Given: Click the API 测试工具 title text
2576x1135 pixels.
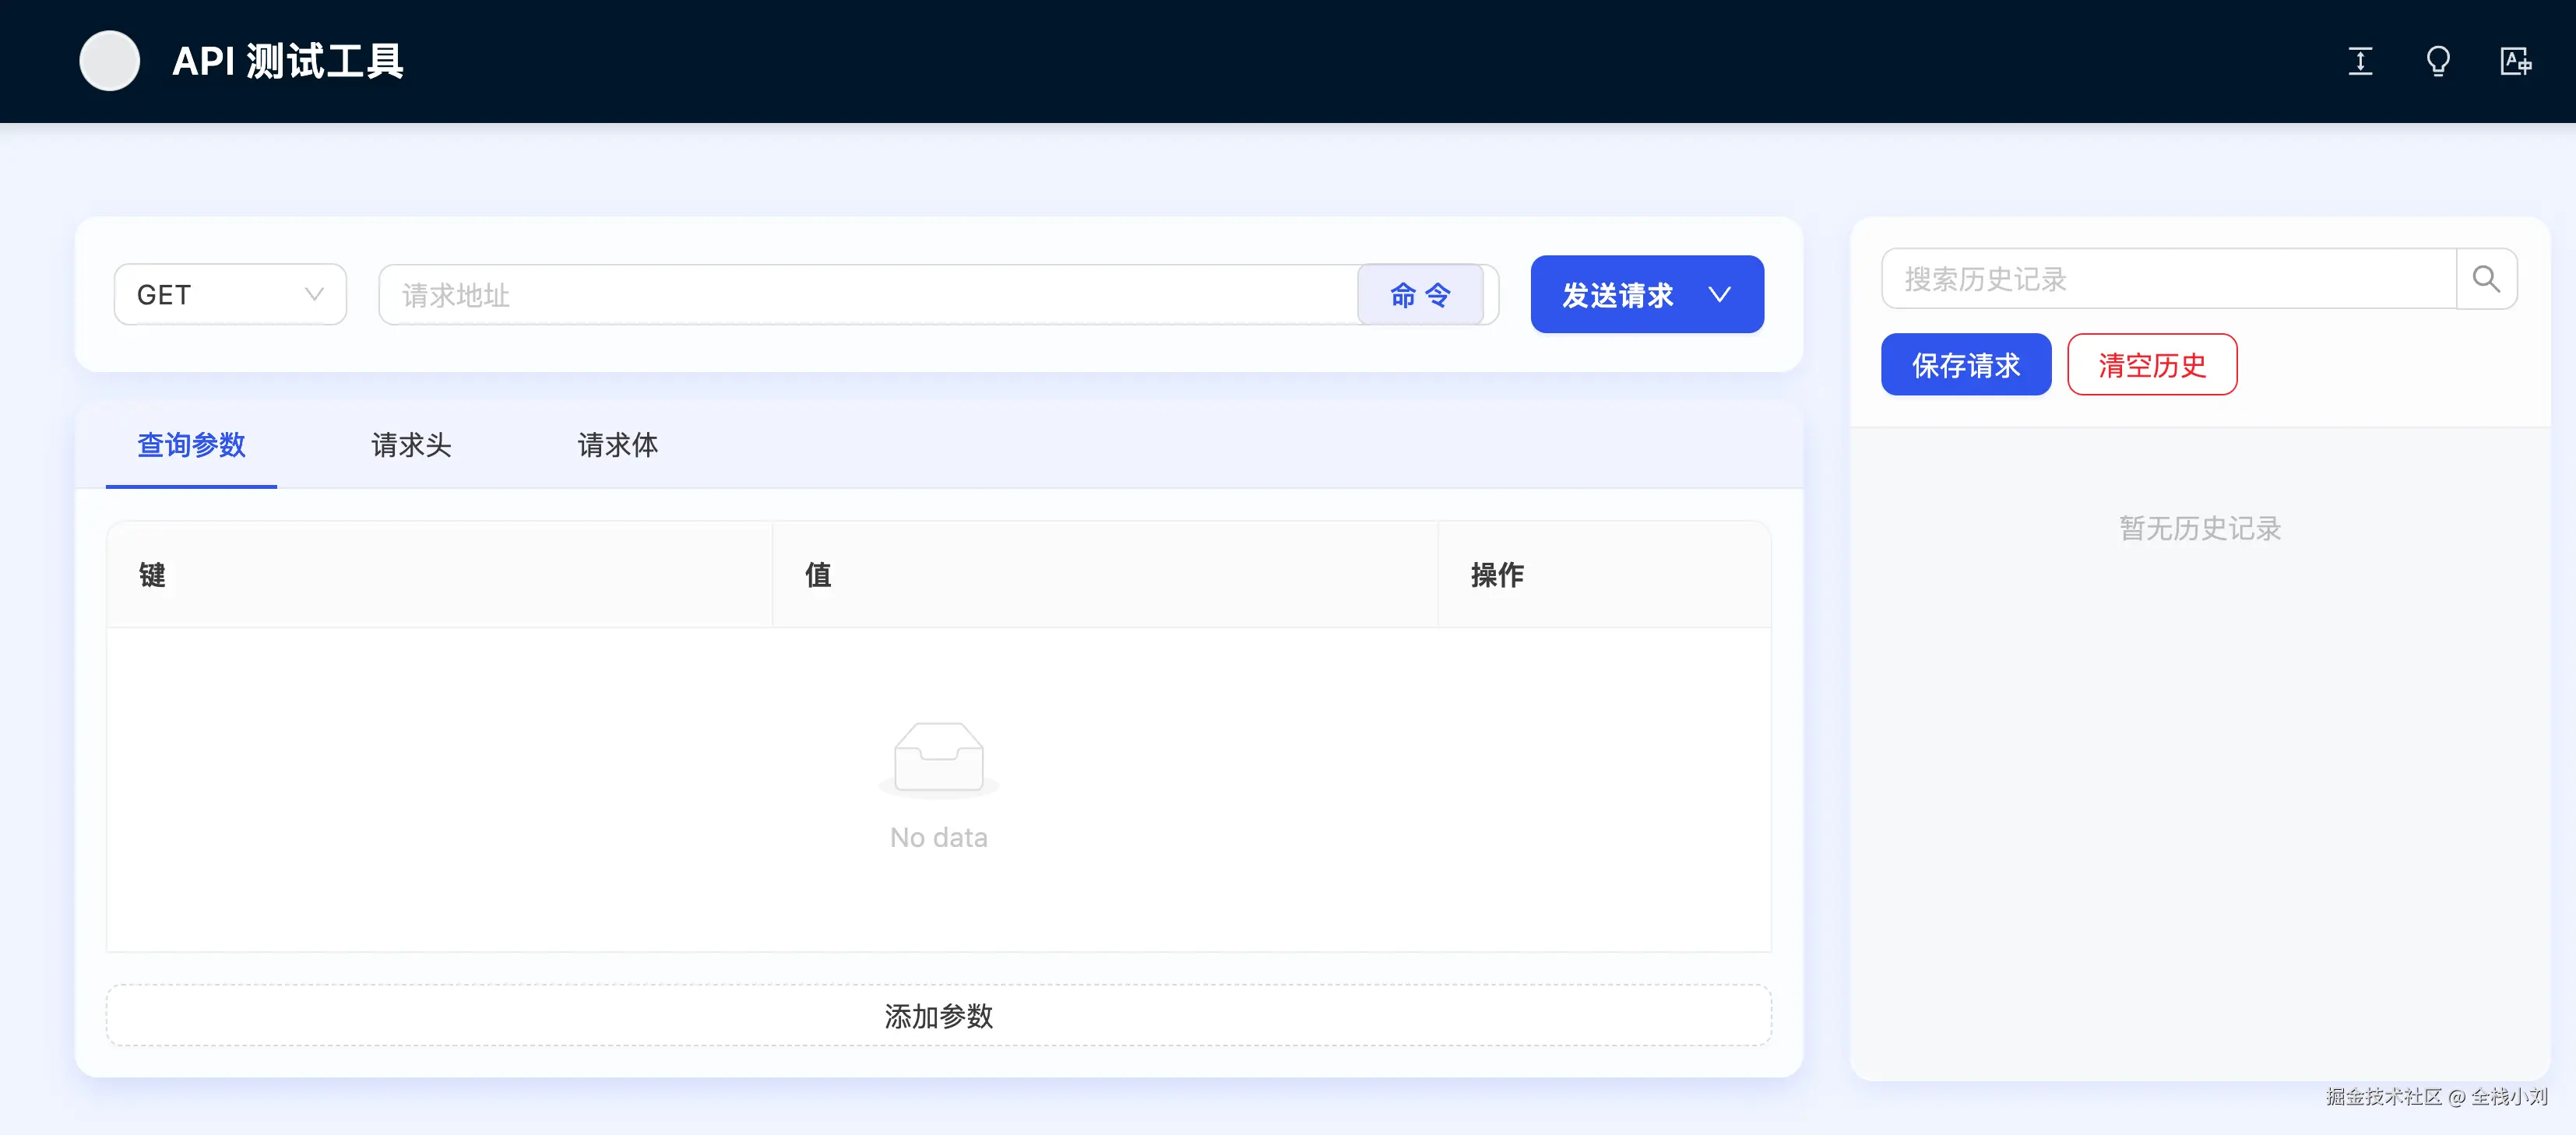Looking at the screenshot, I should (288, 61).
